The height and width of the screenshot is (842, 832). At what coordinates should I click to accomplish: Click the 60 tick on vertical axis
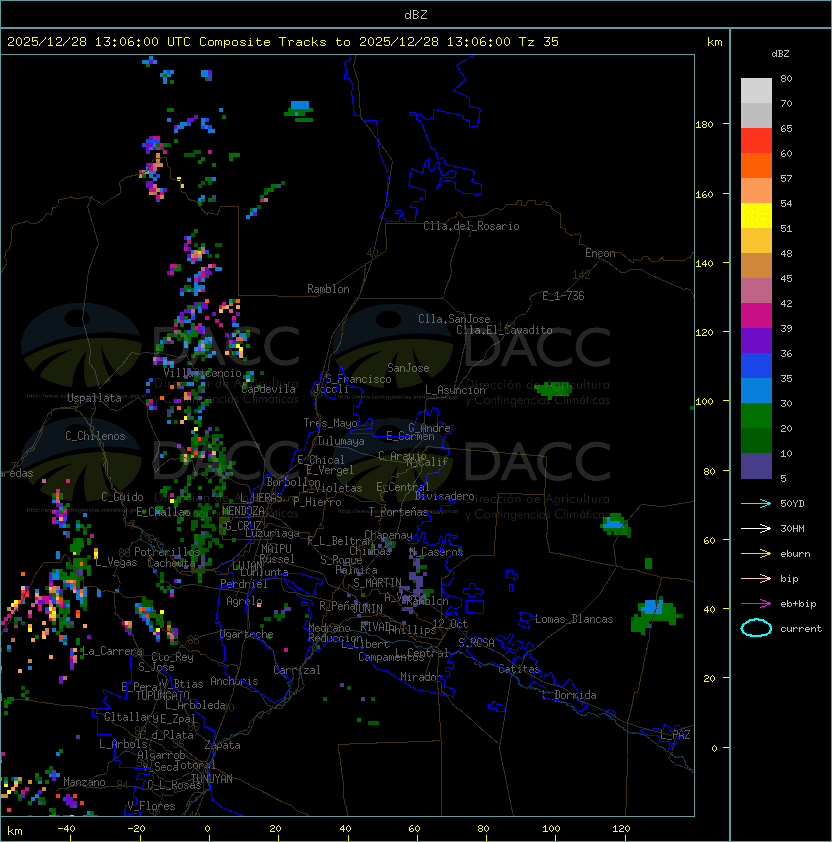pos(709,541)
